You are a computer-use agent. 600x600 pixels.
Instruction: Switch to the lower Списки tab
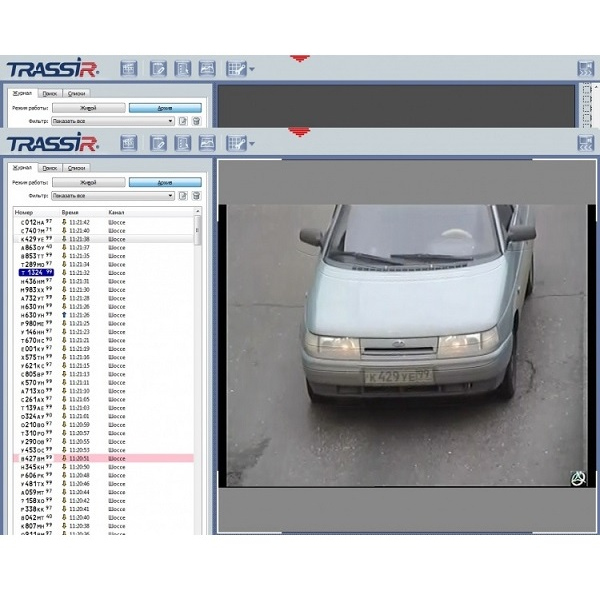point(76,168)
